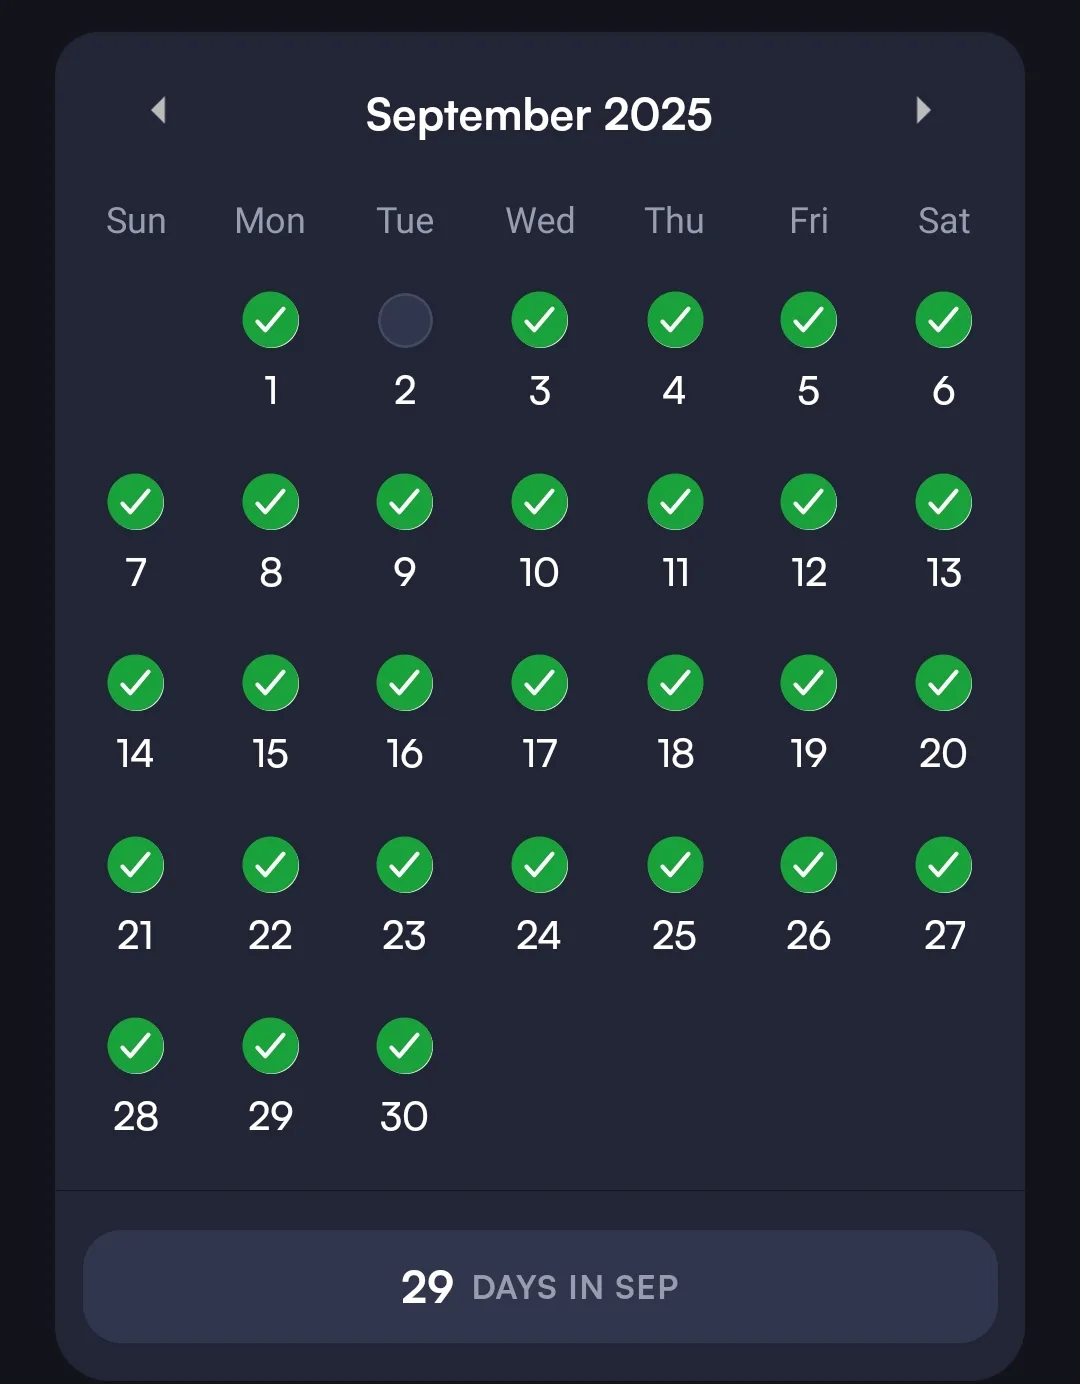This screenshot has width=1080, height=1384.
Task: Click the check circle for September 10
Action: pos(540,502)
